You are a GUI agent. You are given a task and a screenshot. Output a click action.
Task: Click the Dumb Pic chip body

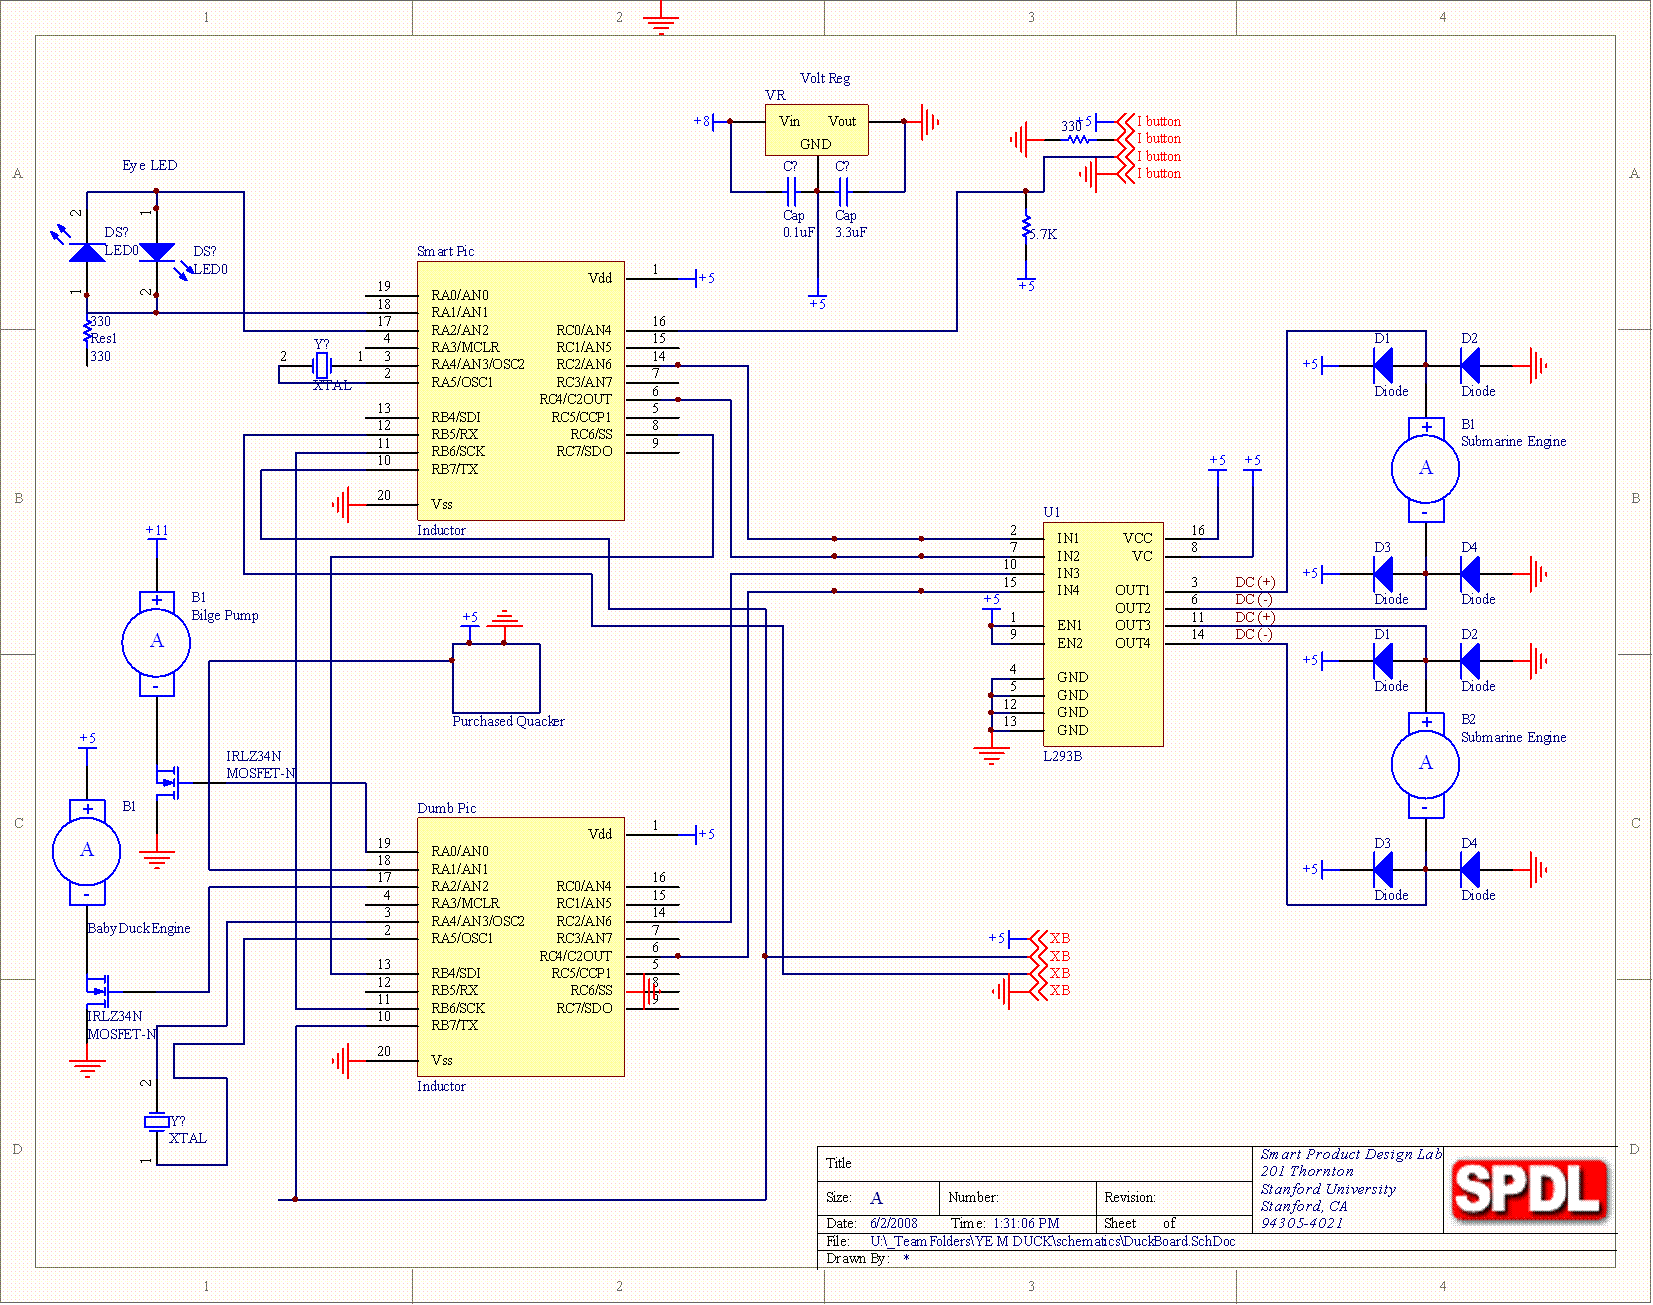pyautogui.click(x=520, y=947)
